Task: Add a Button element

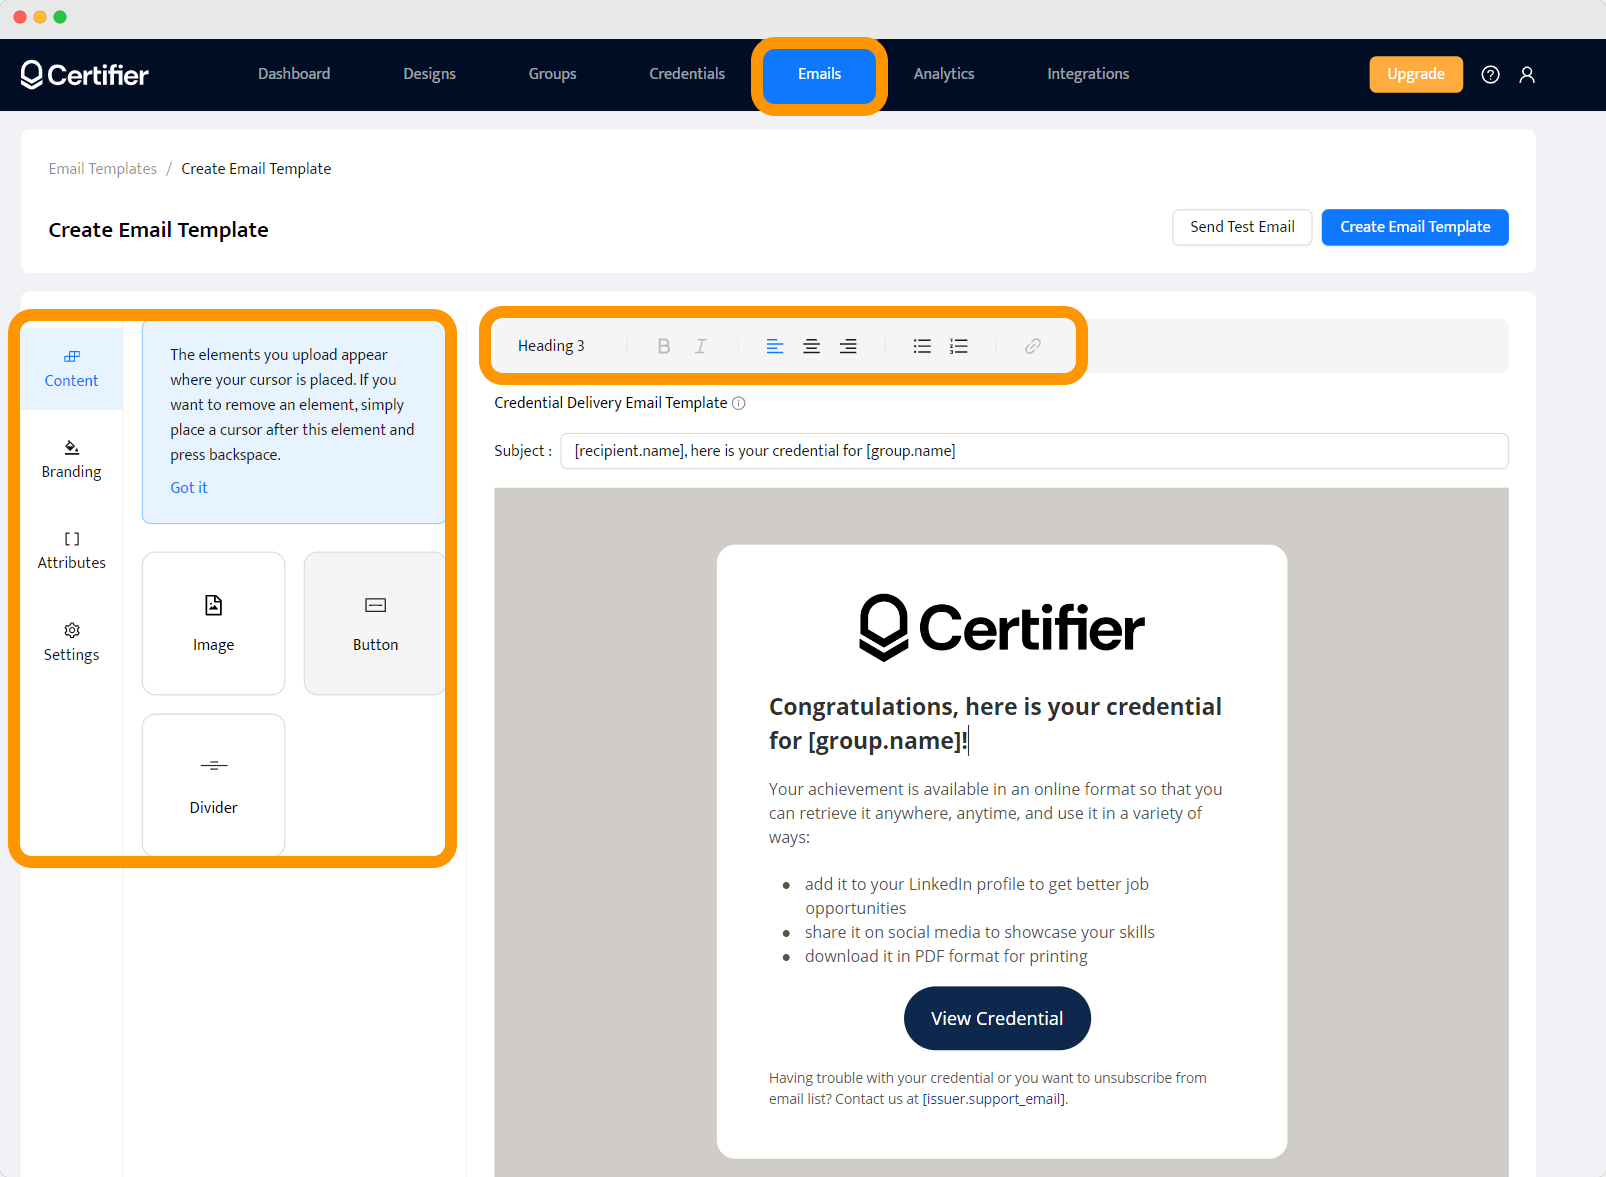Action: tap(375, 623)
